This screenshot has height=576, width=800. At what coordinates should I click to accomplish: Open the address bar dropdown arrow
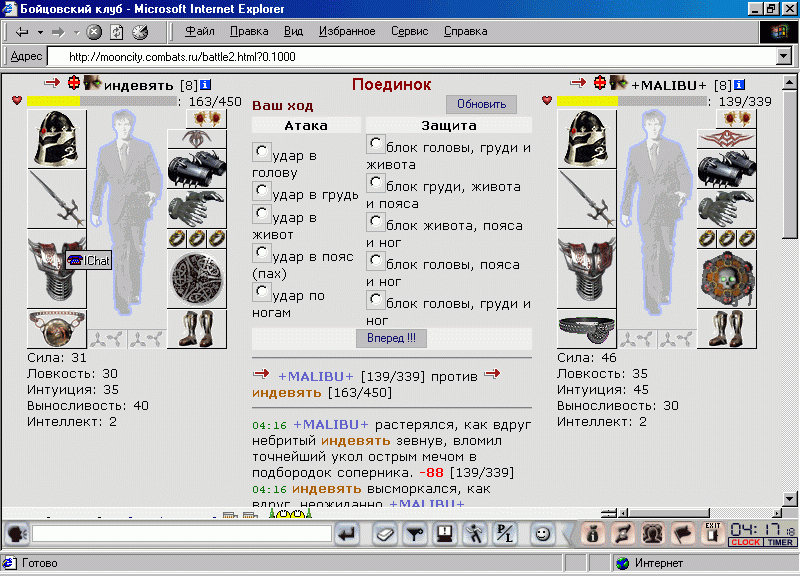tap(784, 56)
